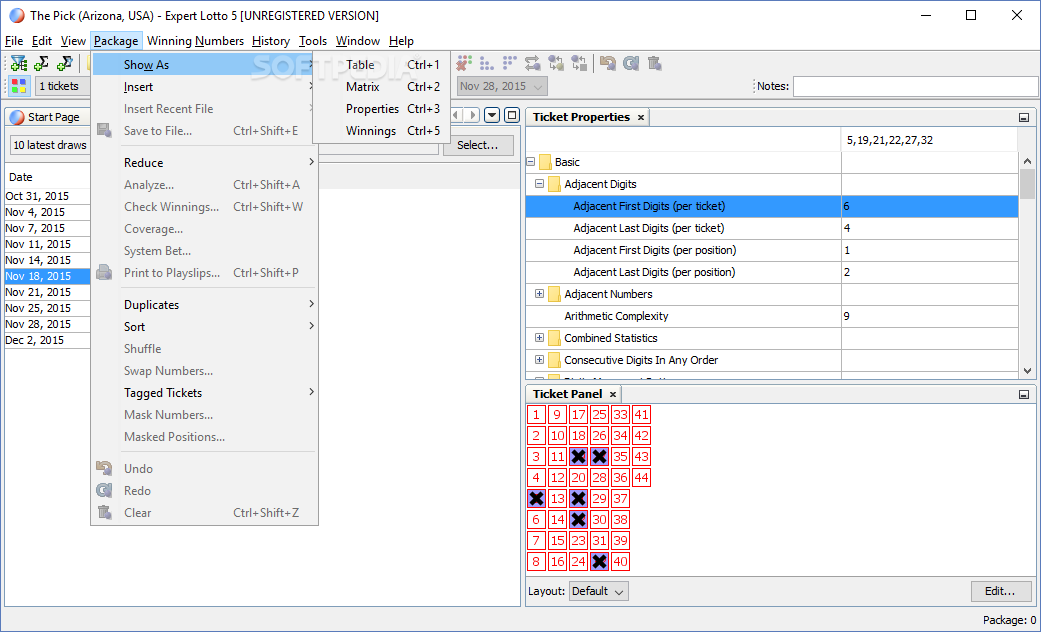The height and width of the screenshot is (632, 1041).
Task: Choose Winnings from Show As submenu
Action: point(382,131)
